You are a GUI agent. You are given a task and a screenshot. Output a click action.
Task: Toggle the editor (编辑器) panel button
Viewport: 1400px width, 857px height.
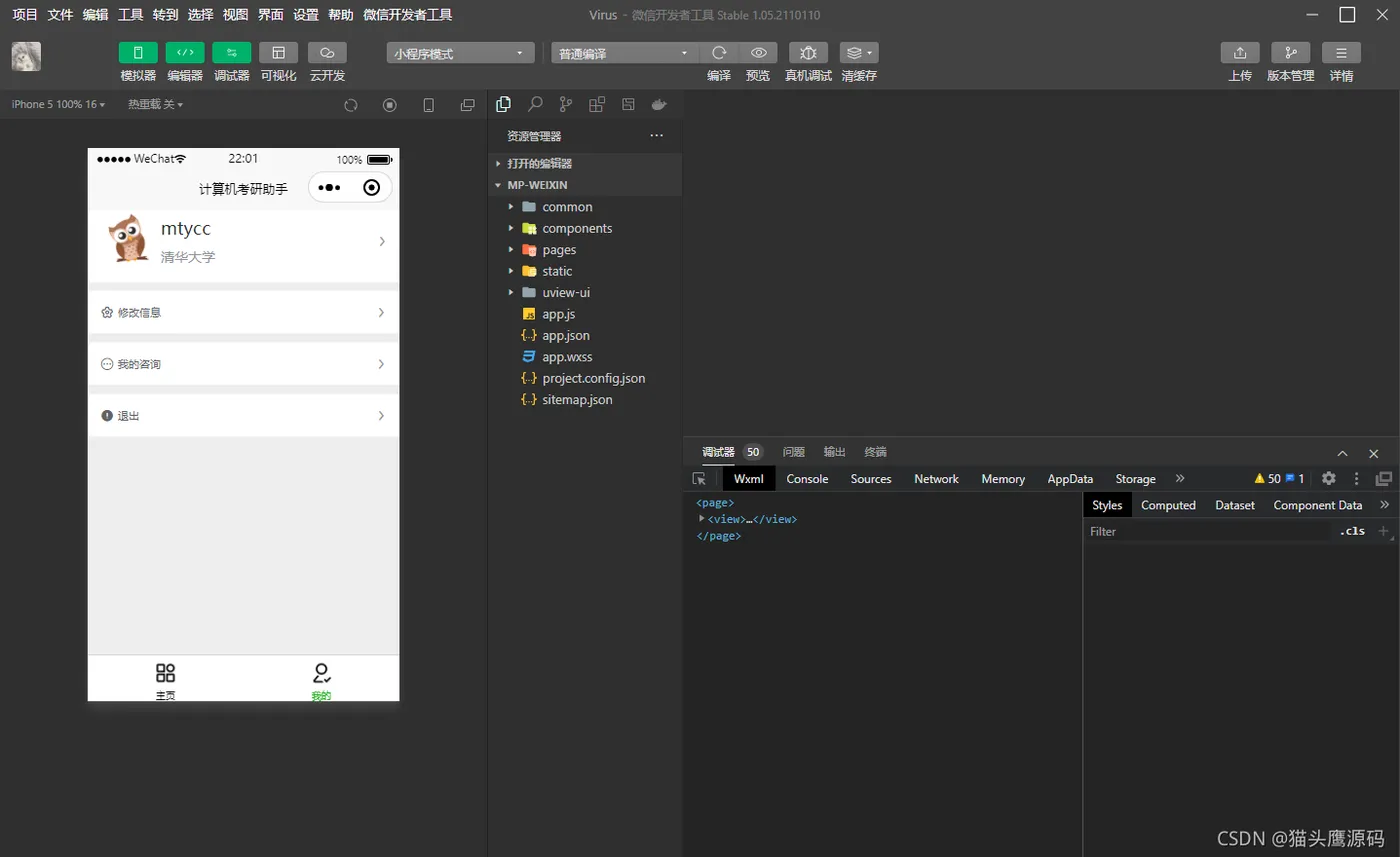tap(185, 53)
